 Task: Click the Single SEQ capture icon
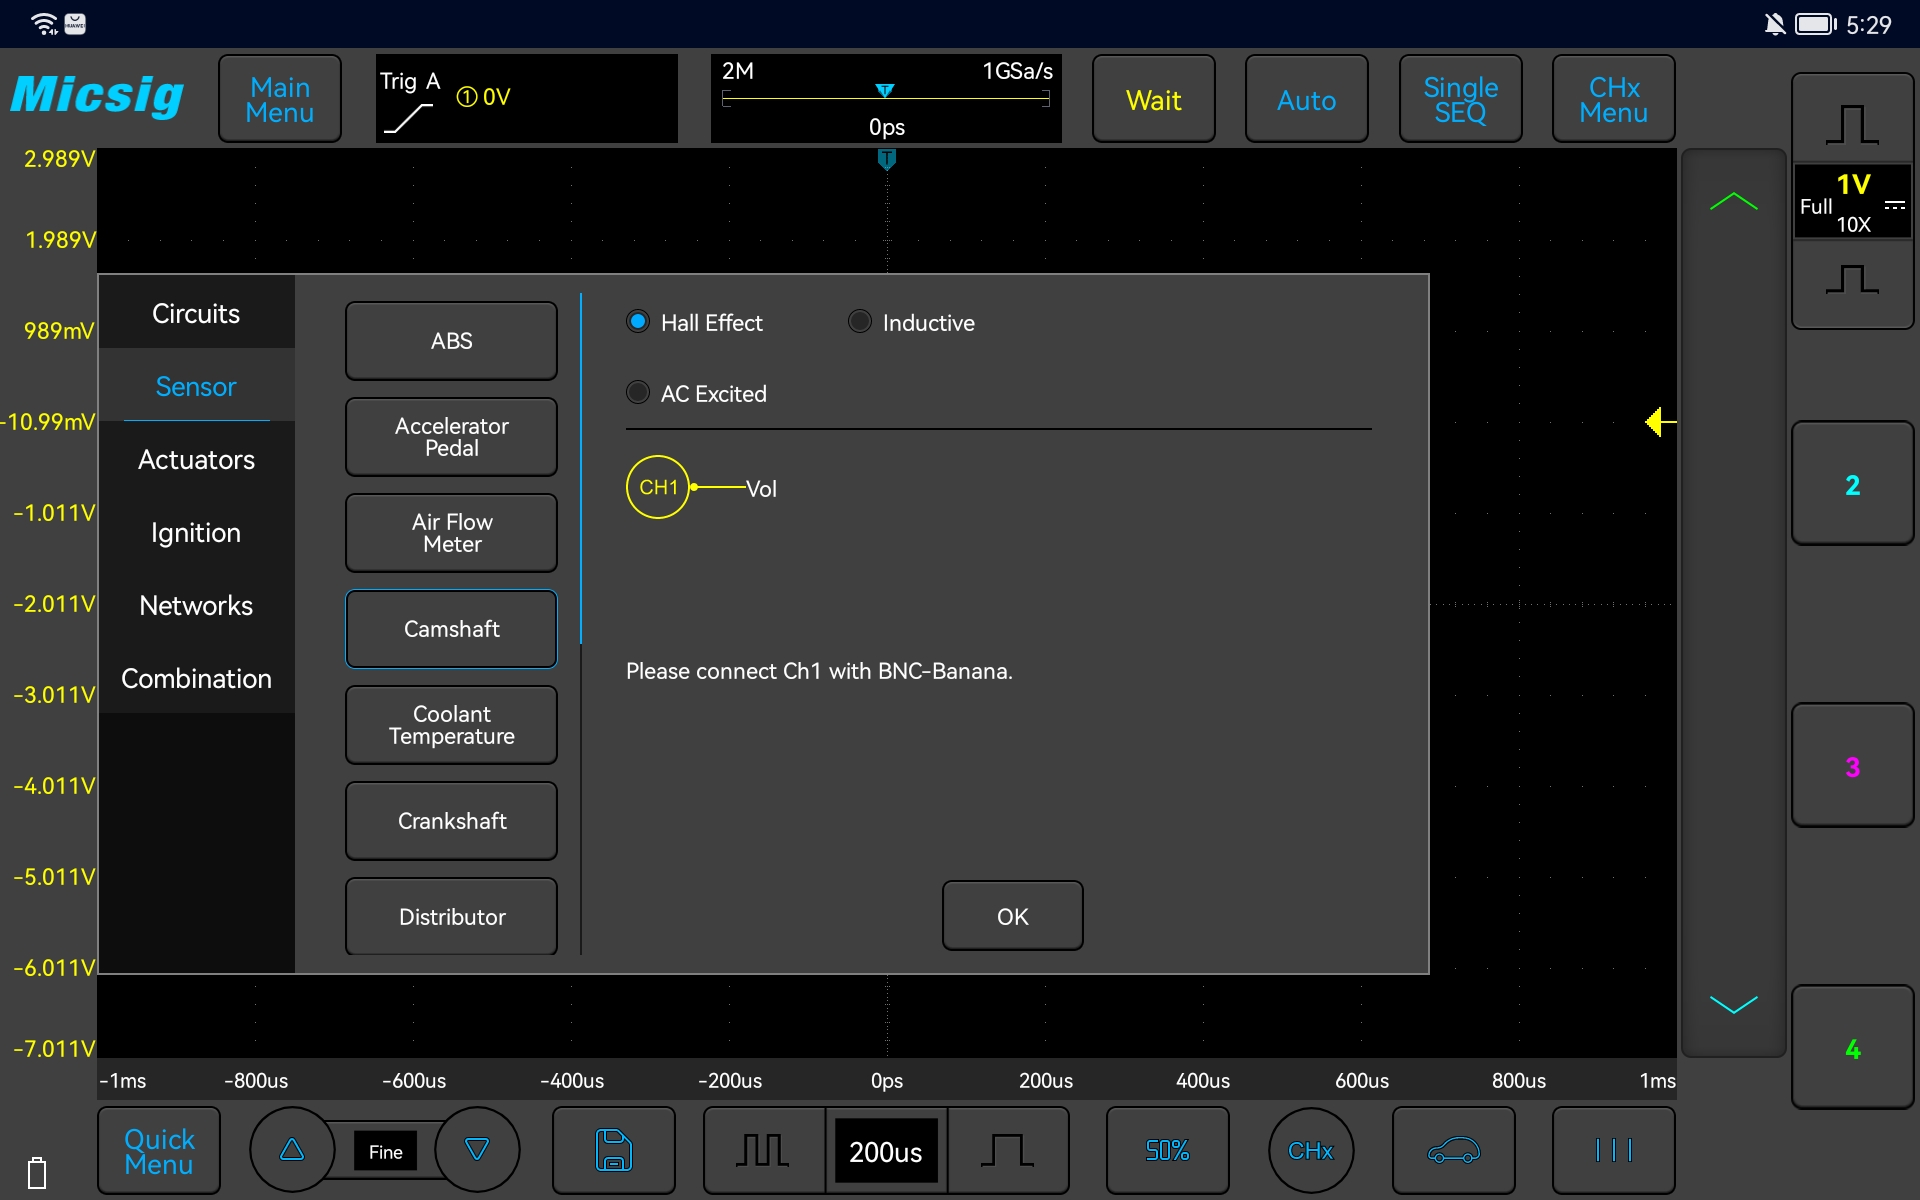click(1461, 98)
